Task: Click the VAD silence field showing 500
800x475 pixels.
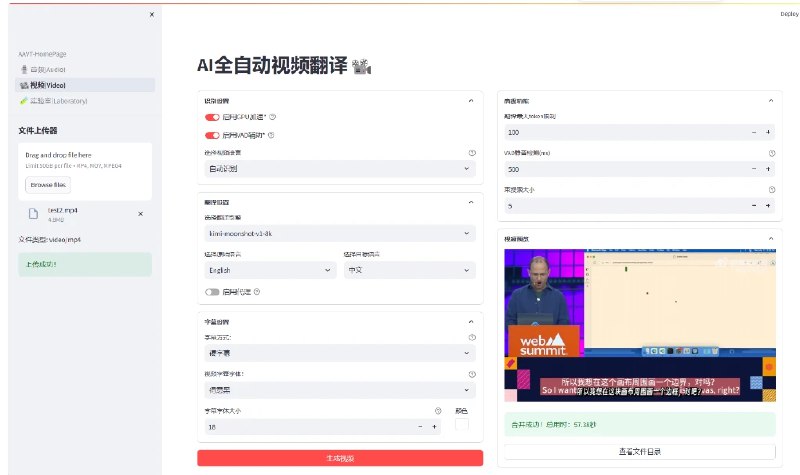Action: point(626,169)
